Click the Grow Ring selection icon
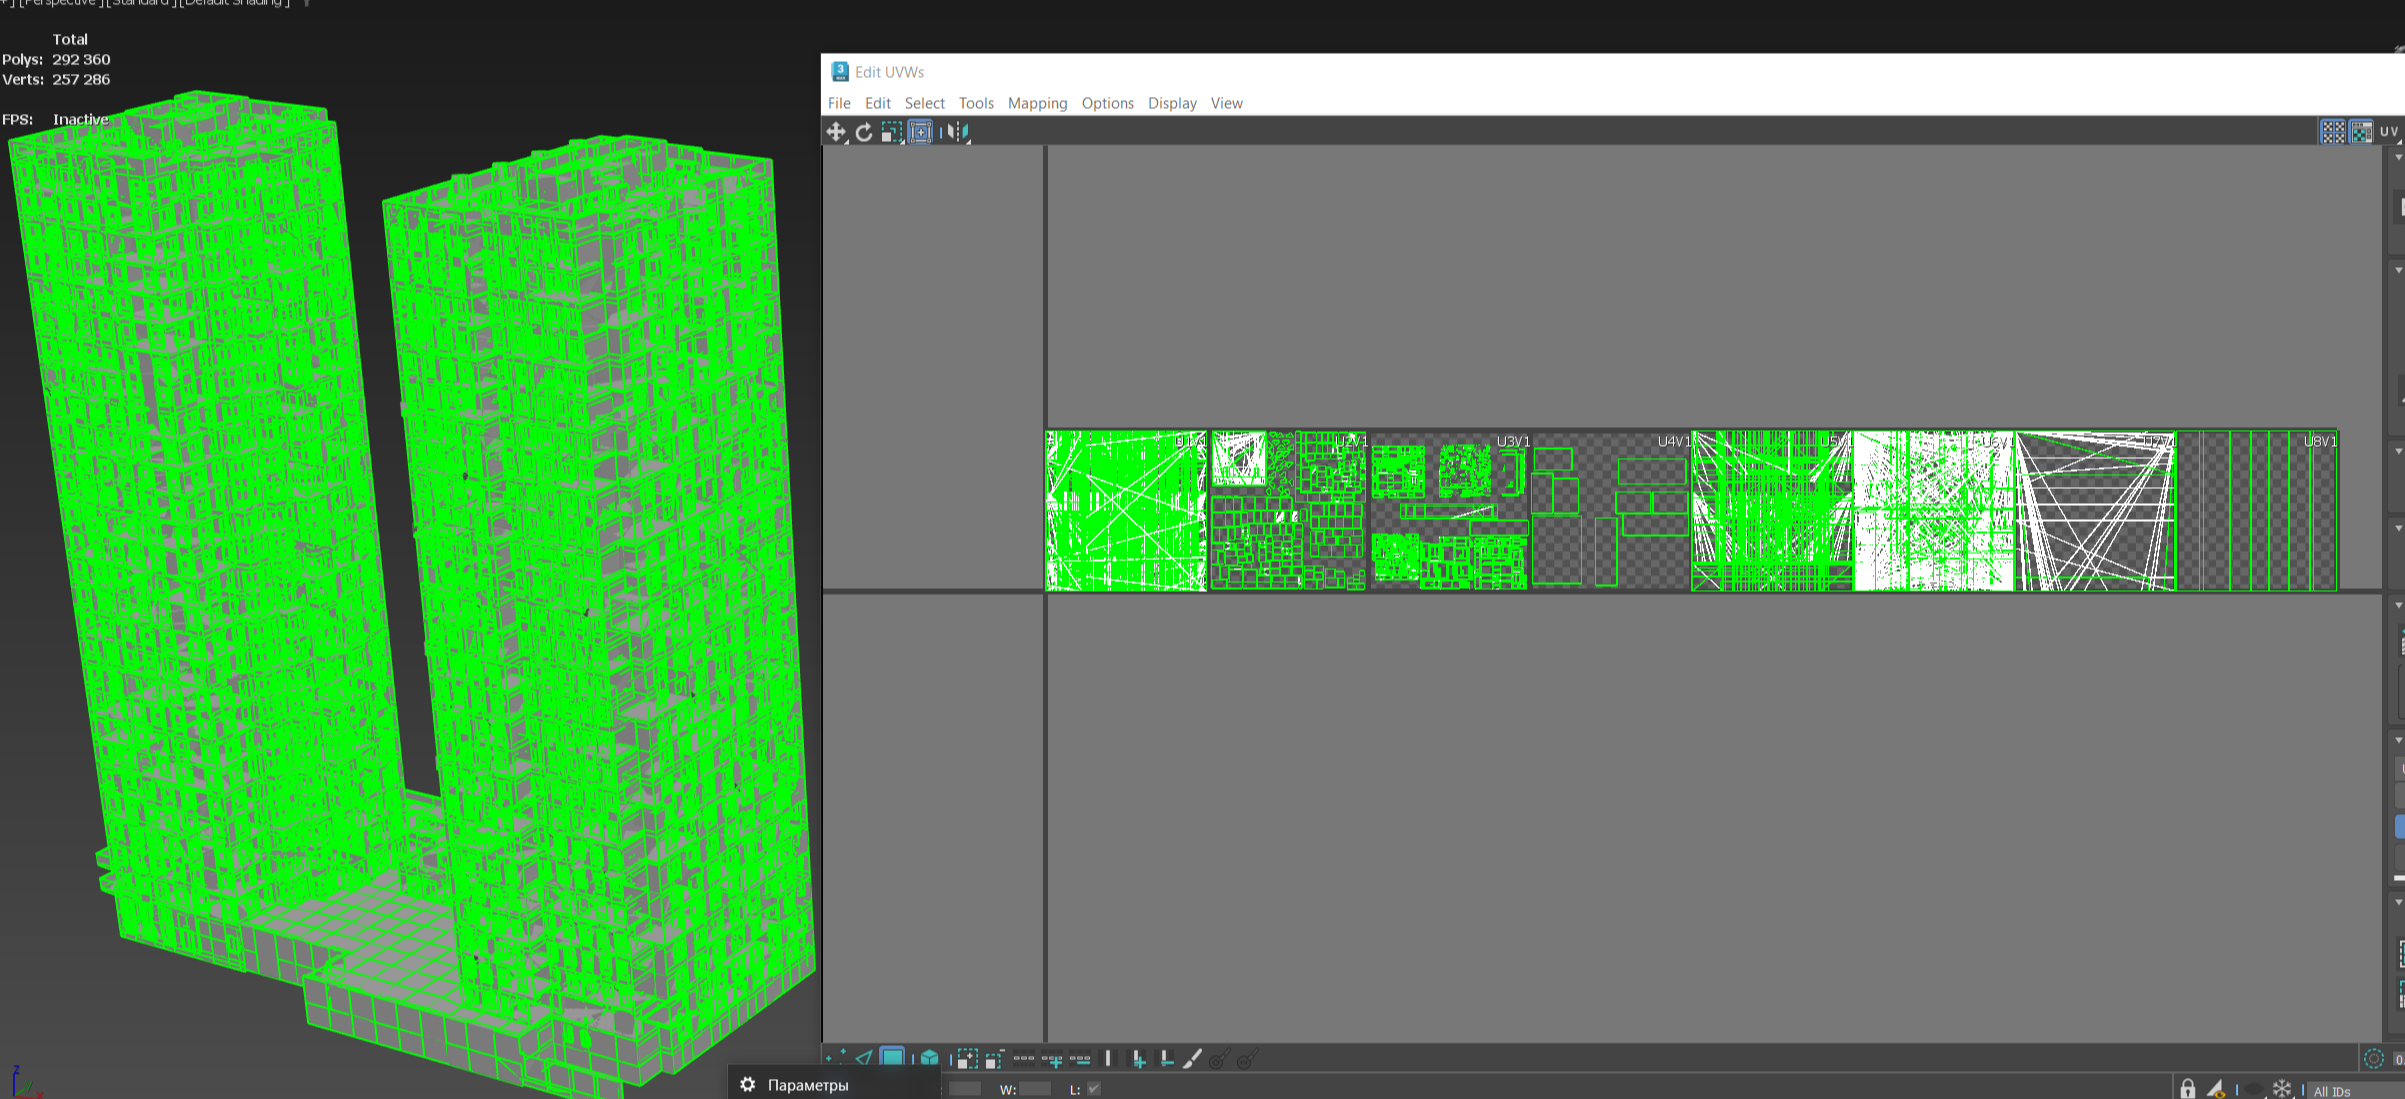Screen dimensions: 2405x1099 tap(1138, 1058)
